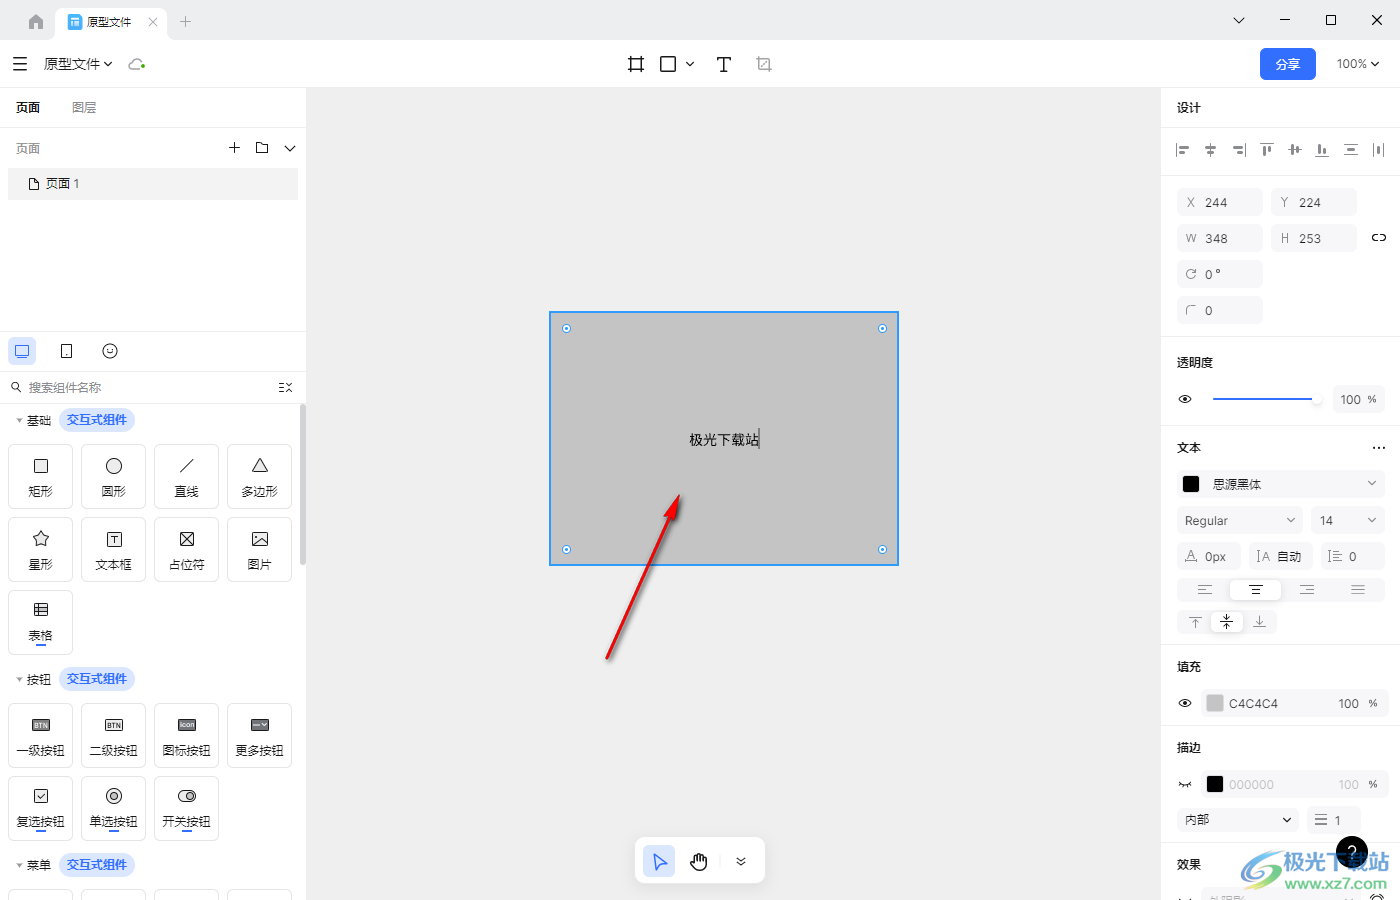Open the Regular font weight dropdown

pyautogui.click(x=1240, y=520)
